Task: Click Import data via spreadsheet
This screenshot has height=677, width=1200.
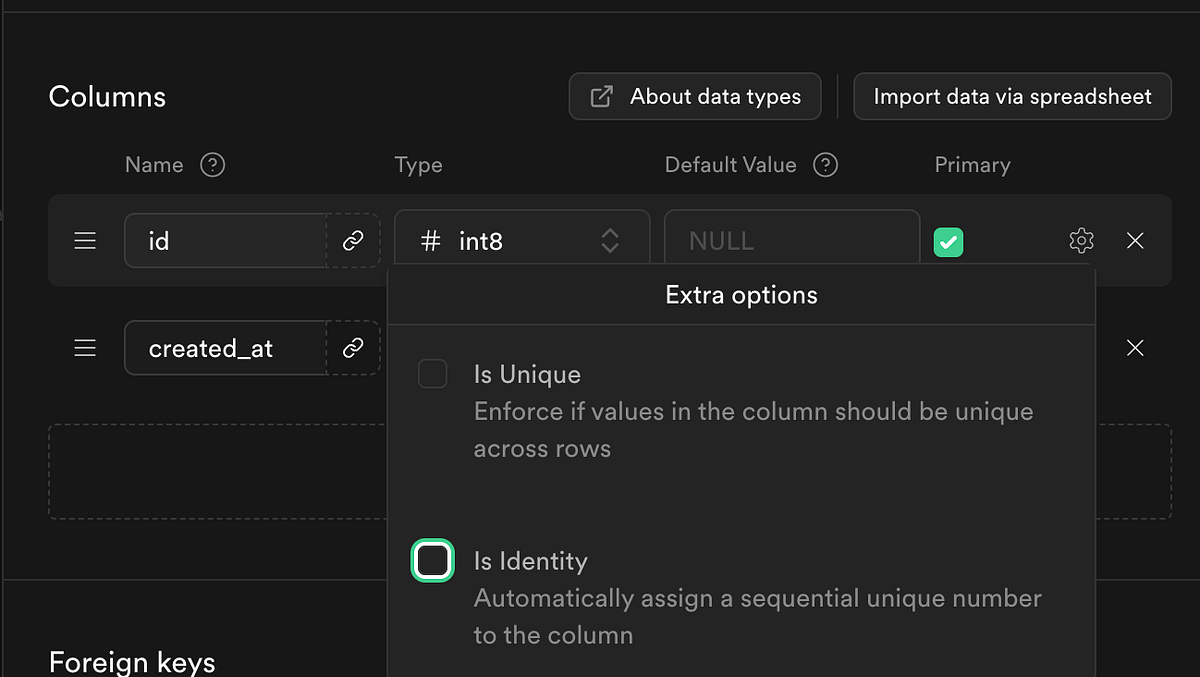Action: [1012, 96]
